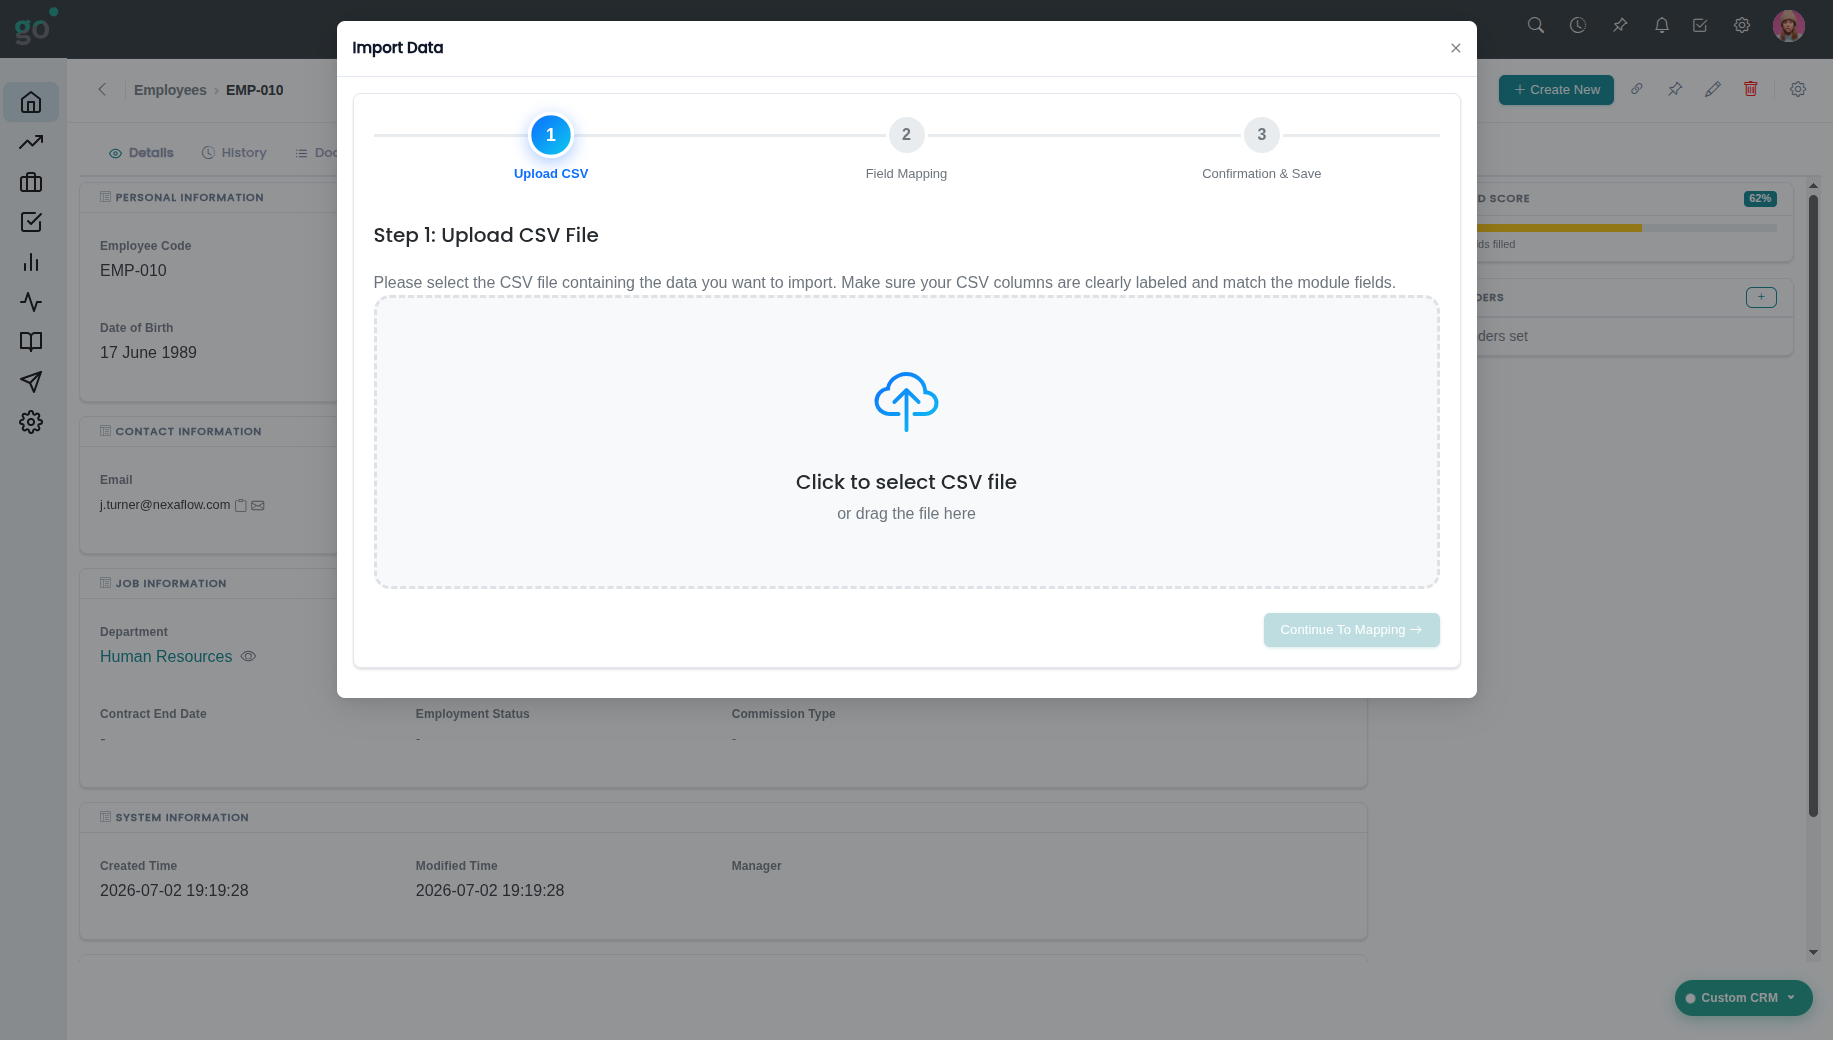Click Continue To Mapping button
The width and height of the screenshot is (1833, 1040).
coord(1351,630)
